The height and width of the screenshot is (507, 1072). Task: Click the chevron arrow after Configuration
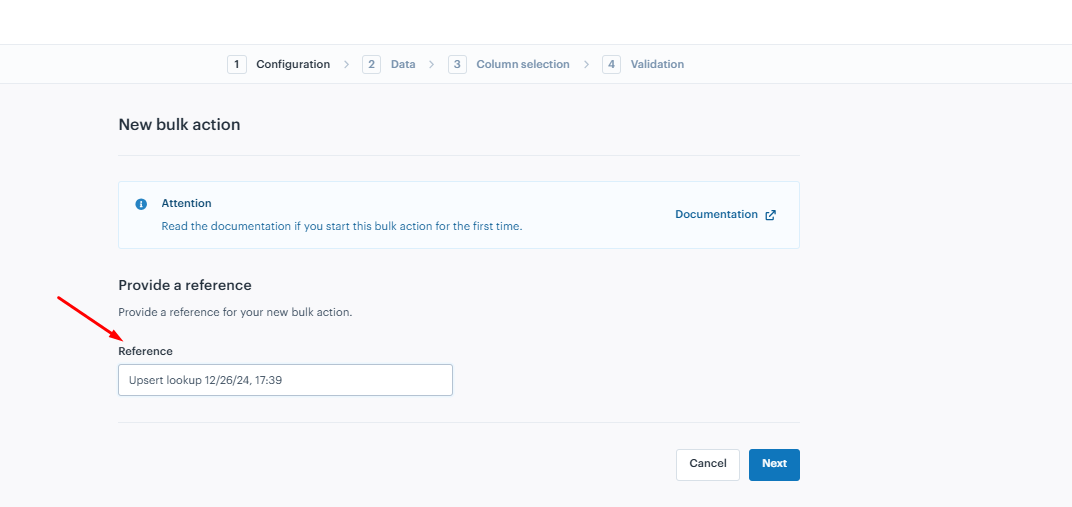click(347, 64)
